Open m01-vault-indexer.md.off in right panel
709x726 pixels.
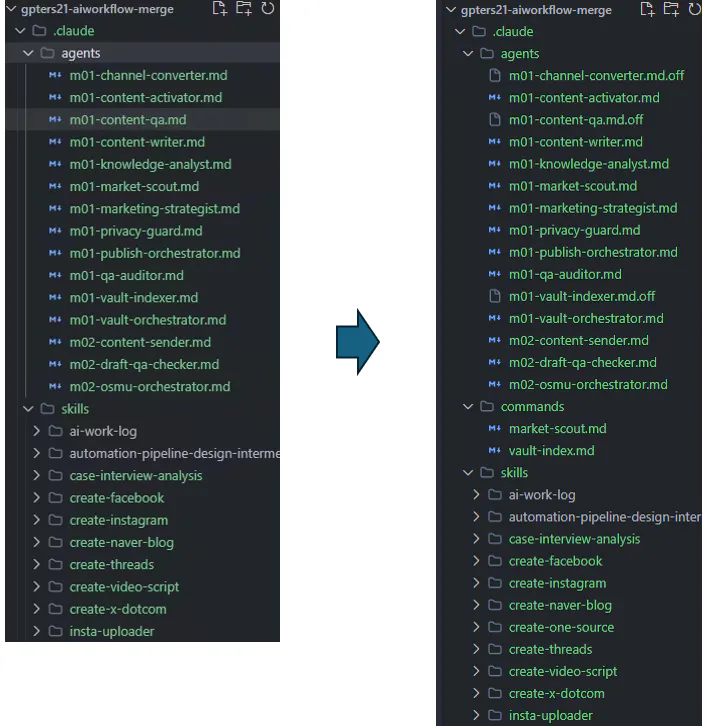point(582,296)
